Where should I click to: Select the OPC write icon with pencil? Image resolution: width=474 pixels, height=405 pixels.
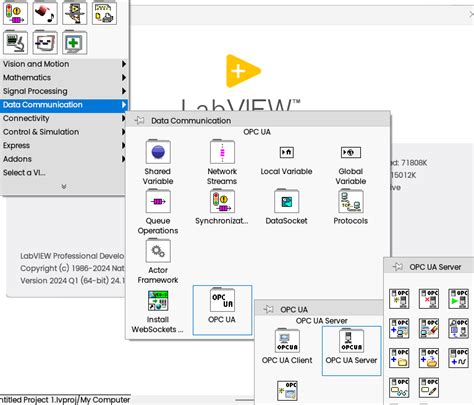click(x=429, y=387)
